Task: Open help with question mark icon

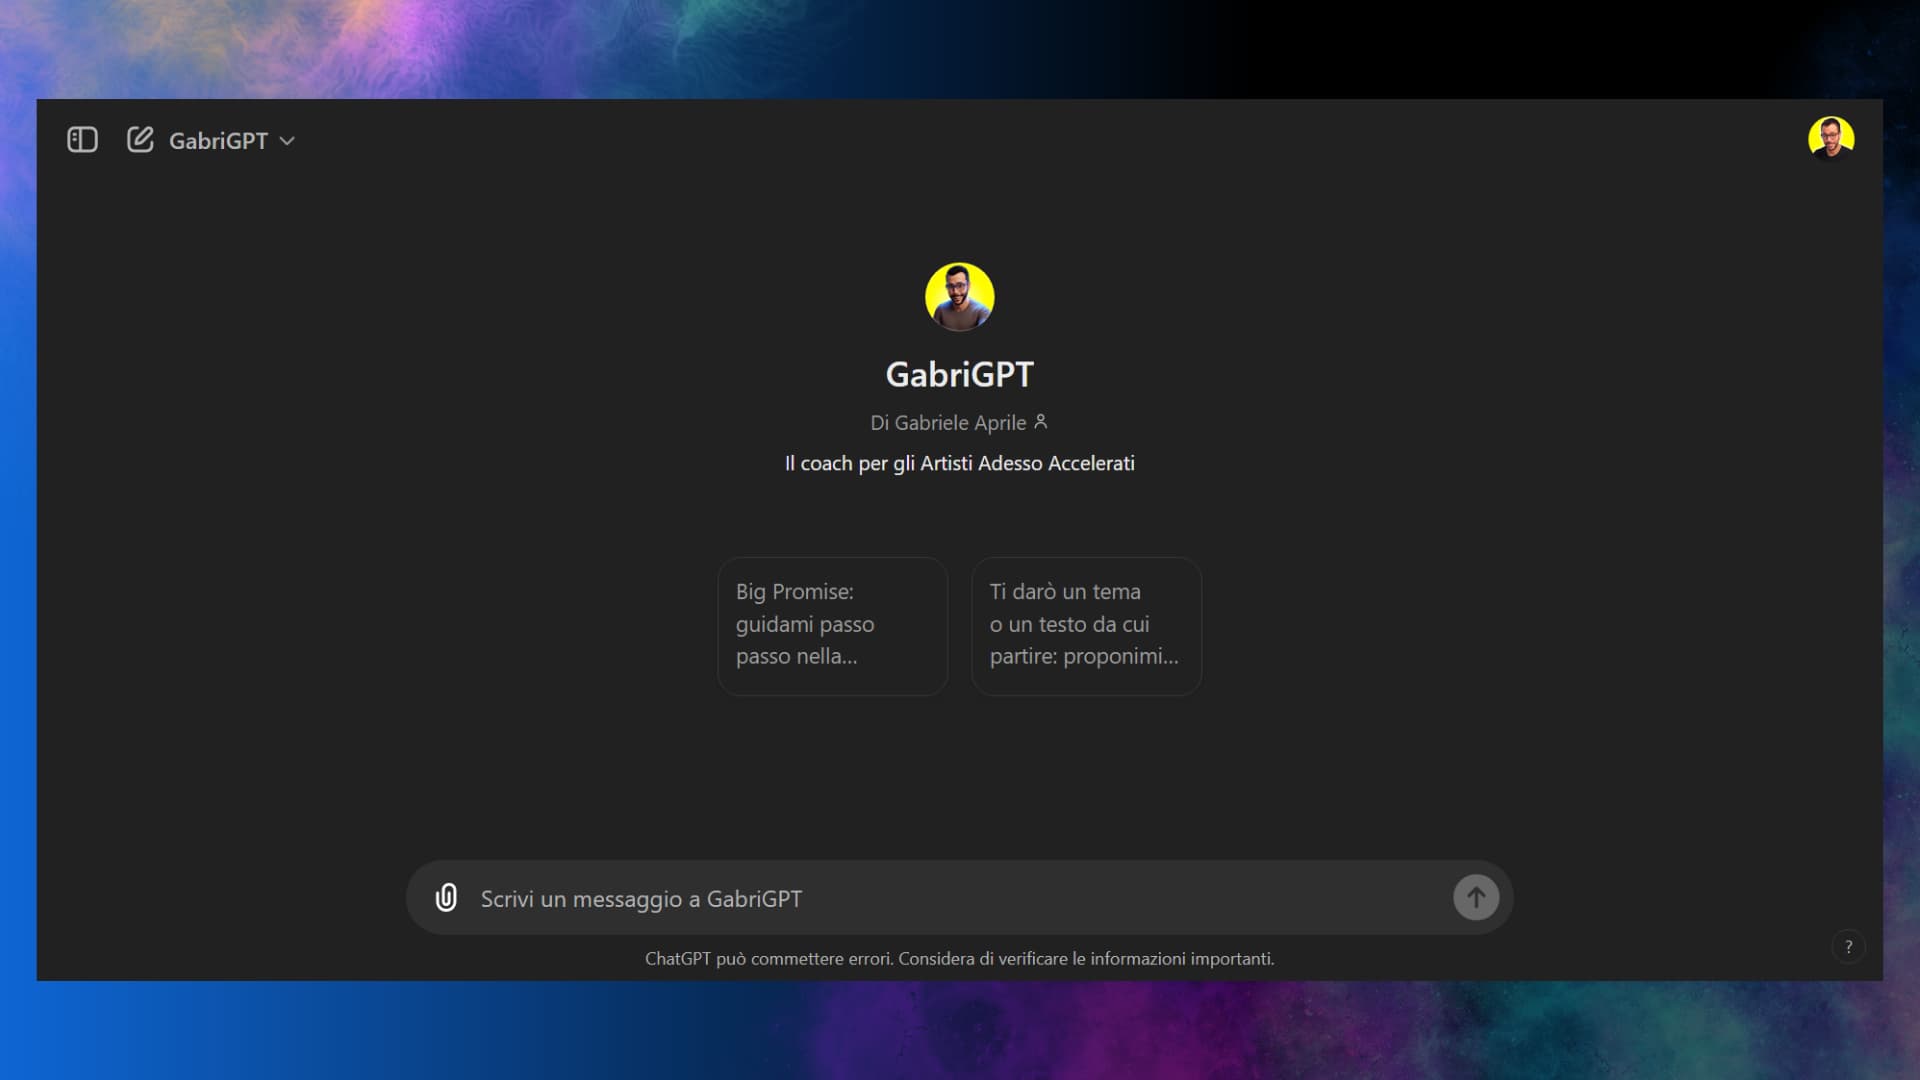Action: pos(1848,946)
